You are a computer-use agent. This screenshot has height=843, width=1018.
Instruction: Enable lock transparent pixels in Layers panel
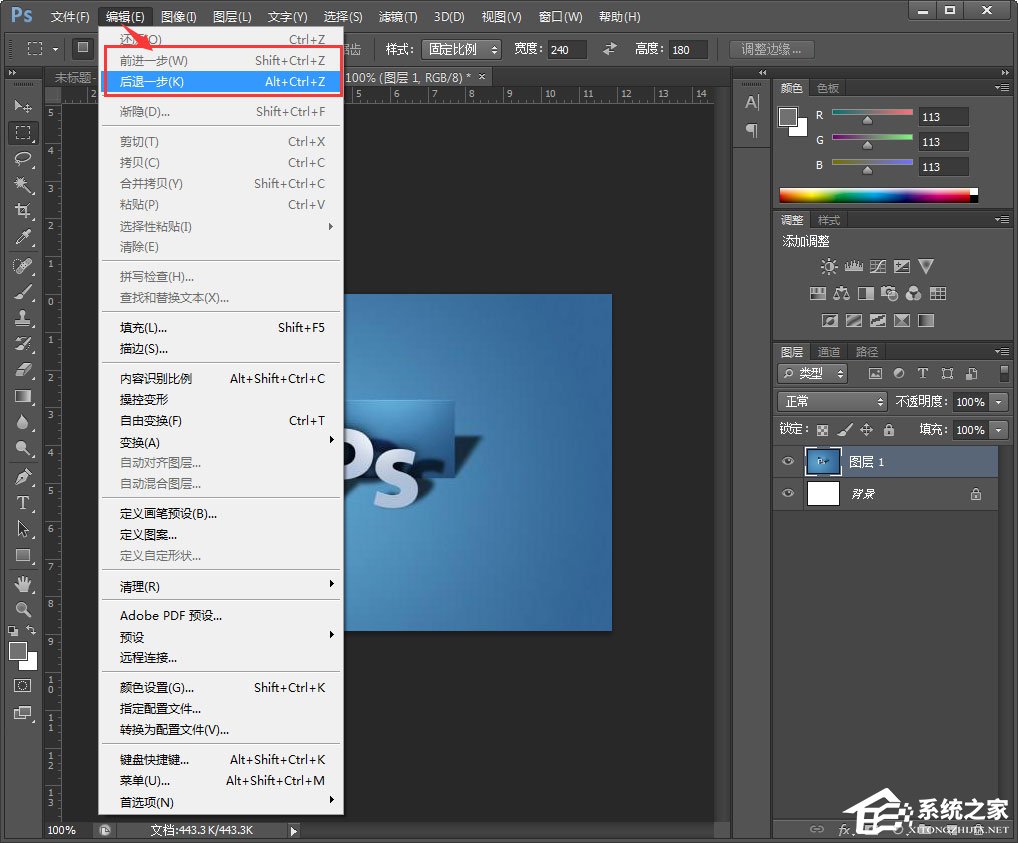[x=823, y=428]
